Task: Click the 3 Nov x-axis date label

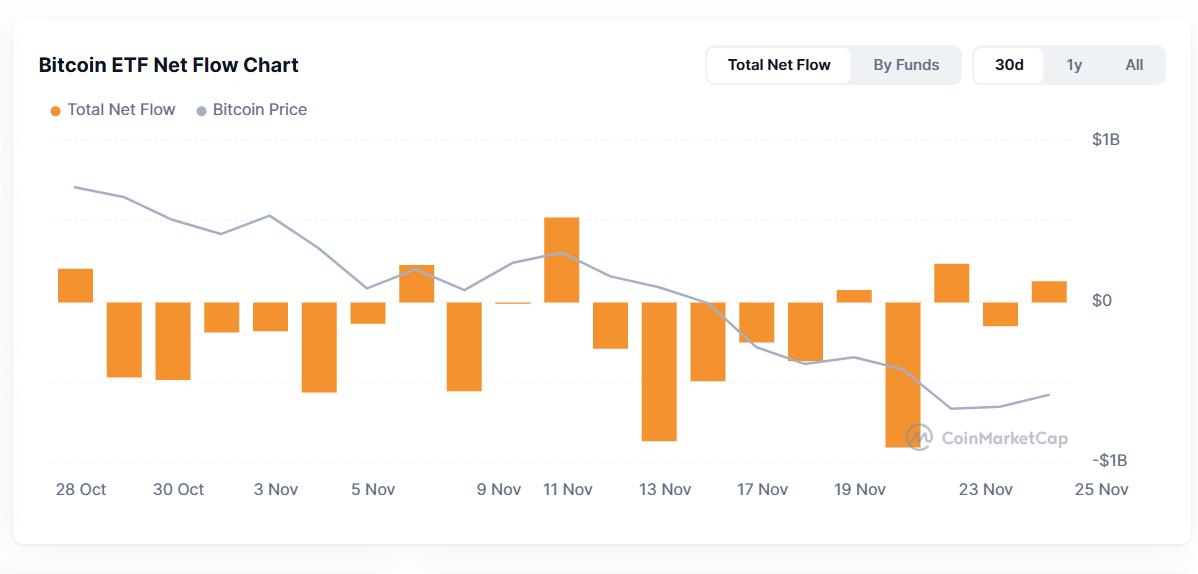Action: click(x=276, y=489)
